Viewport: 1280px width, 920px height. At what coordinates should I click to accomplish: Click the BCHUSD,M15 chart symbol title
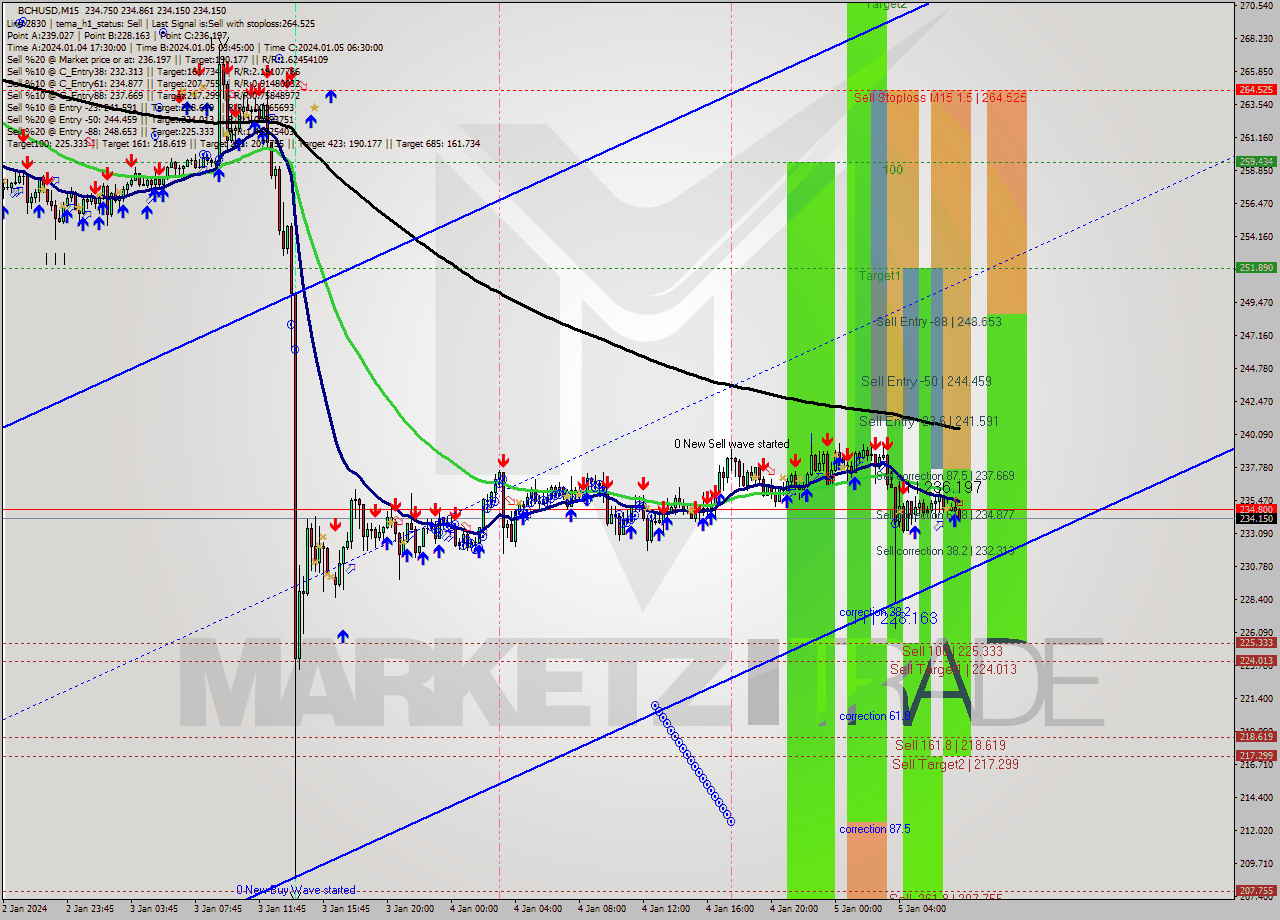tap(50, 11)
